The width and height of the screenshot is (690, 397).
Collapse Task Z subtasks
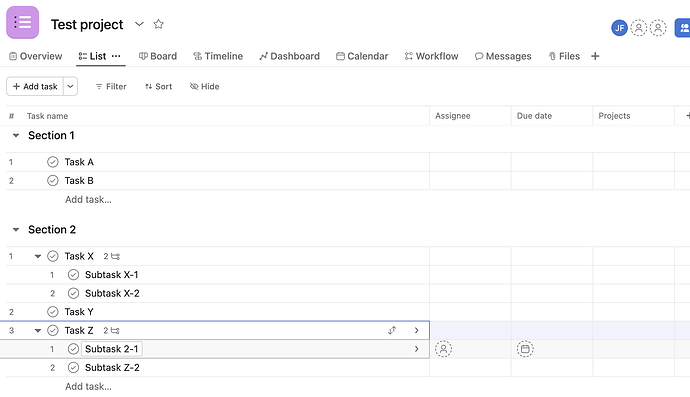[38, 331]
